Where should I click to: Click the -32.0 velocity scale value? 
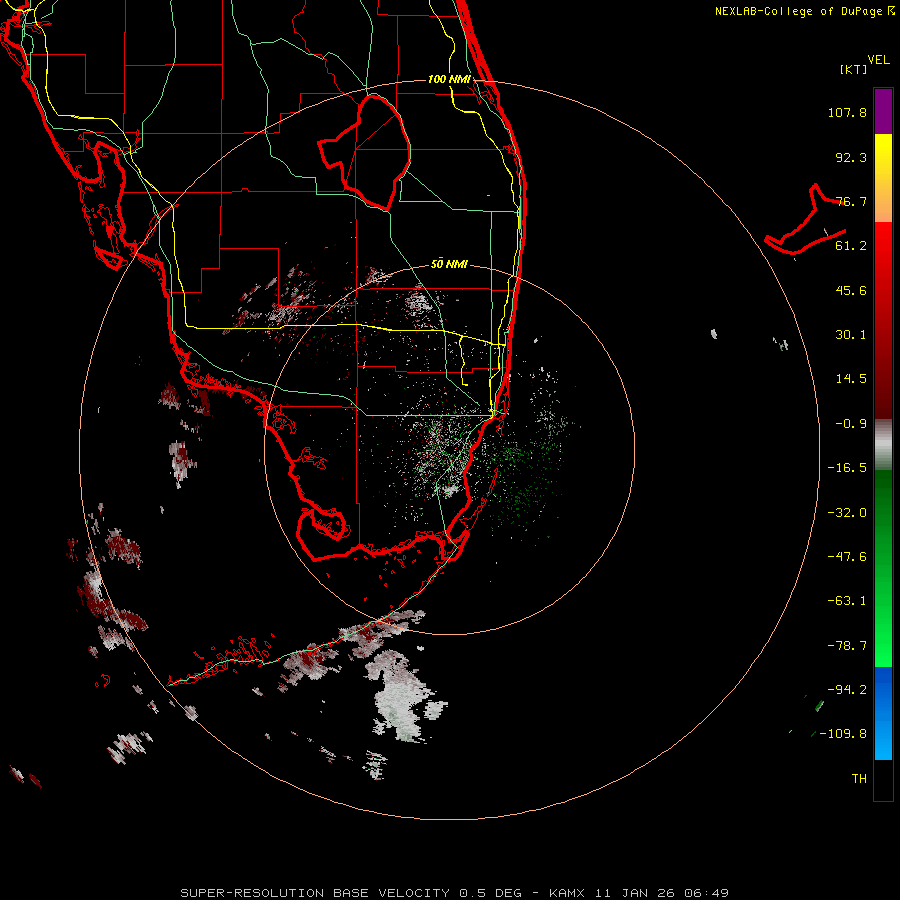tap(847, 513)
